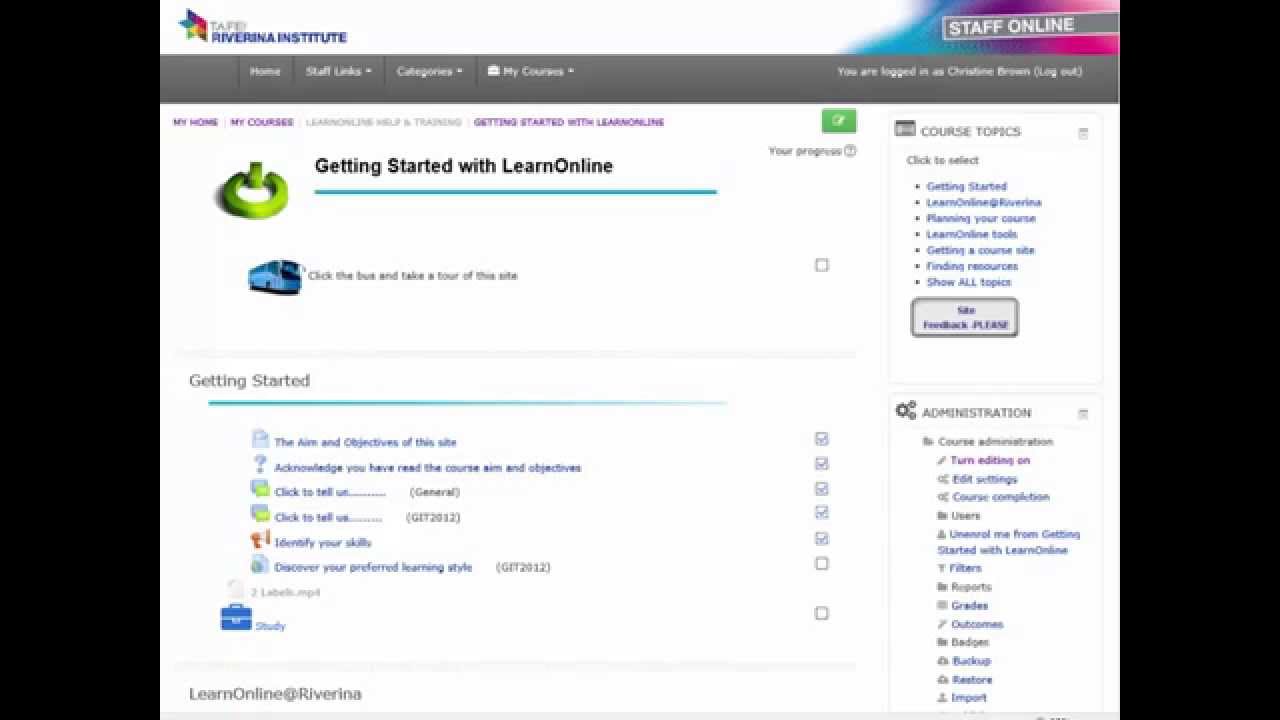Click Turn editing on link
The image size is (1280, 720).
[x=989, y=460]
